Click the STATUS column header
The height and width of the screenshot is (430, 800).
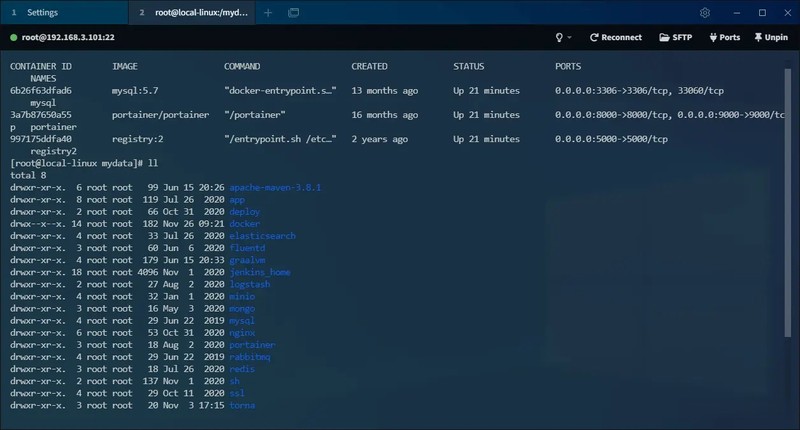point(468,66)
